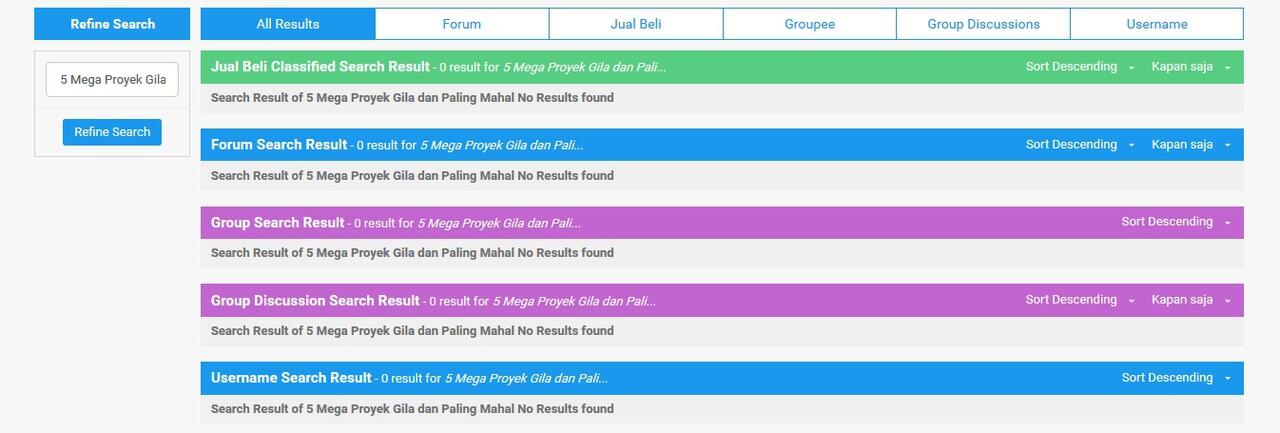
Task: Expand Sort Descending in Forum Search Result
Action: [x=1080, y=145]
